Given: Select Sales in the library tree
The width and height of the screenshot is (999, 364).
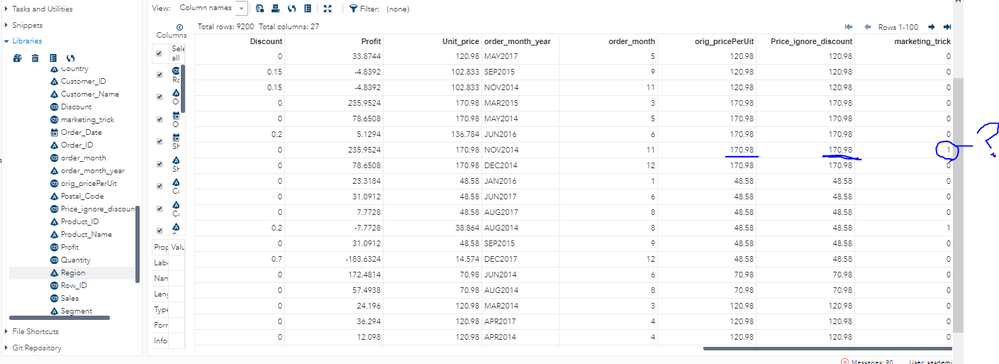Looking at the screenshot, I should coord(69,298).
